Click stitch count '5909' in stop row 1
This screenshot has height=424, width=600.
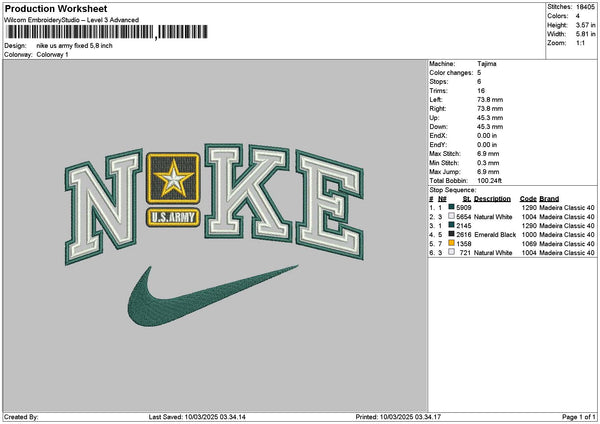click(464, 208)
